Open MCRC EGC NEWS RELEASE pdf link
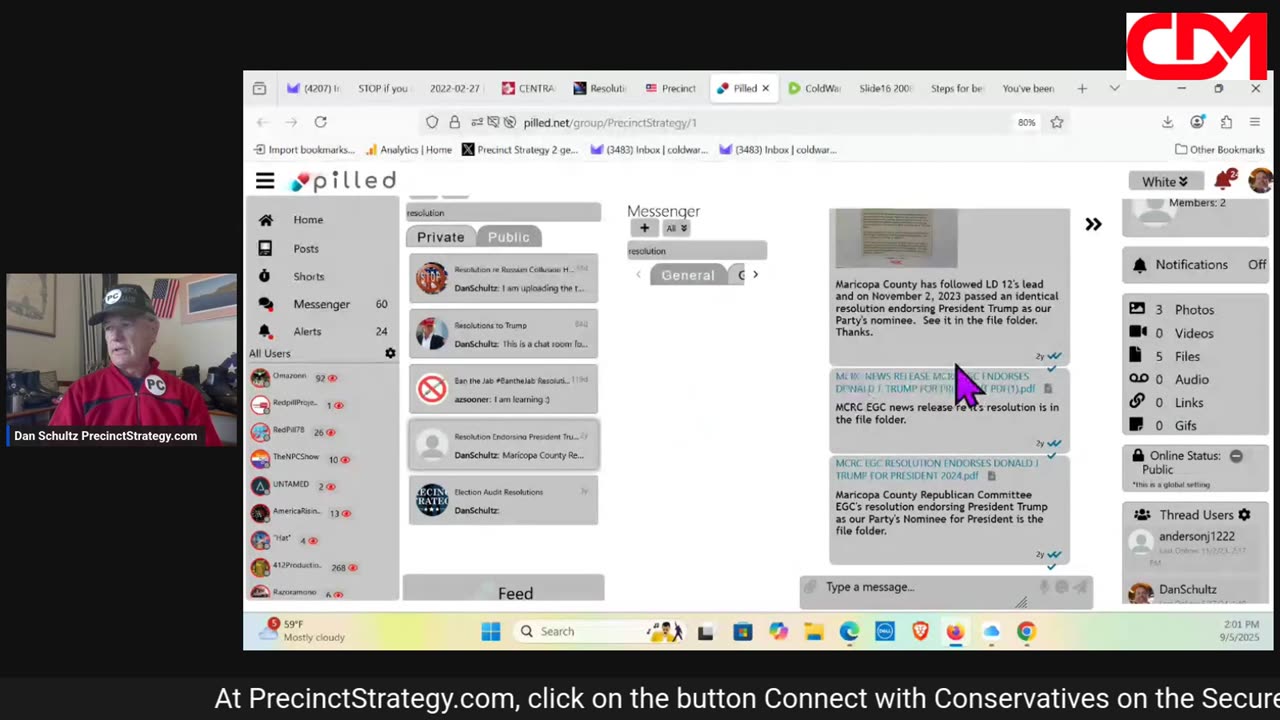 click(x=935, y=382)
